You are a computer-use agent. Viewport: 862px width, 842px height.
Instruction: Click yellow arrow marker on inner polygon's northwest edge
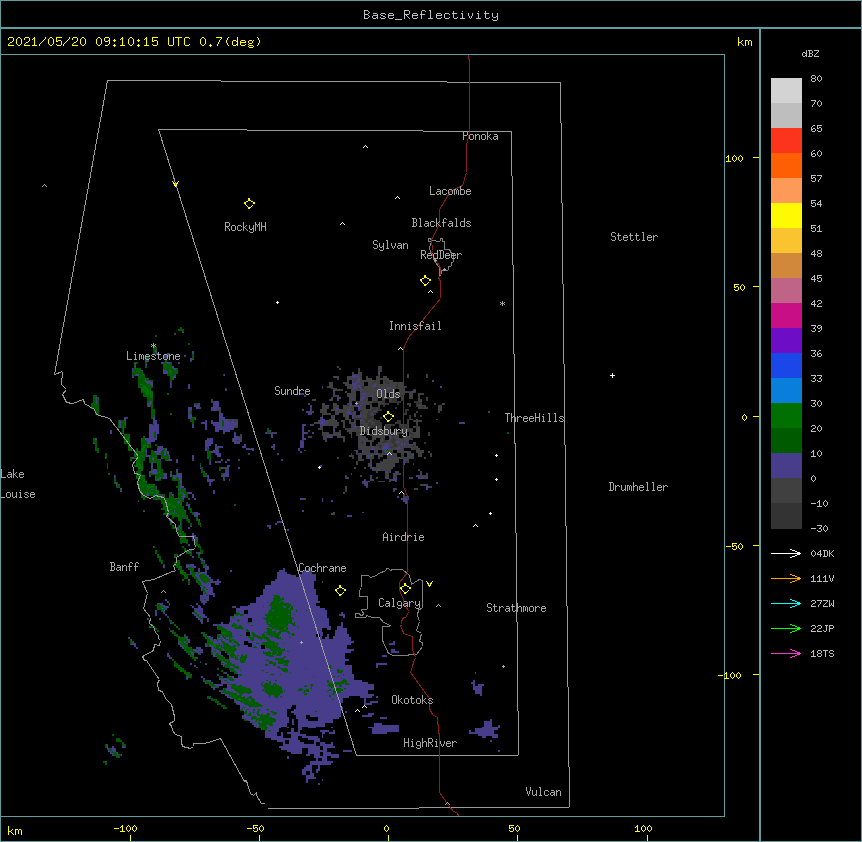(175, 184)
